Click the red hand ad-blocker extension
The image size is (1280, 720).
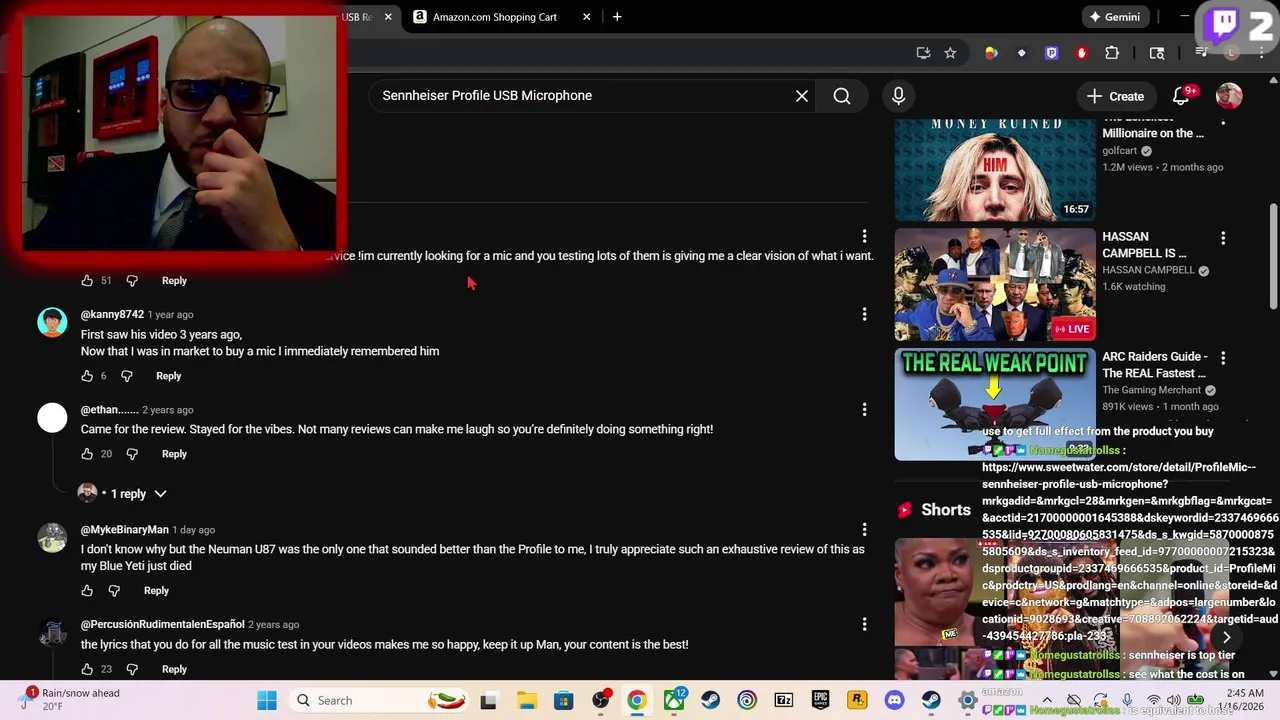1081,53
